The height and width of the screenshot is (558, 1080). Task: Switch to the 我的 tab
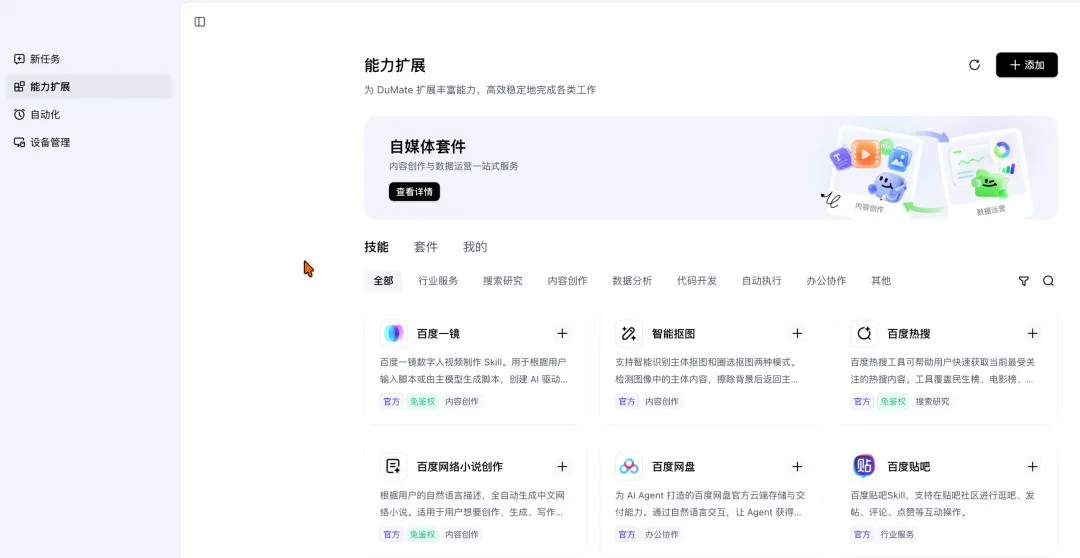tap(475, 247)
